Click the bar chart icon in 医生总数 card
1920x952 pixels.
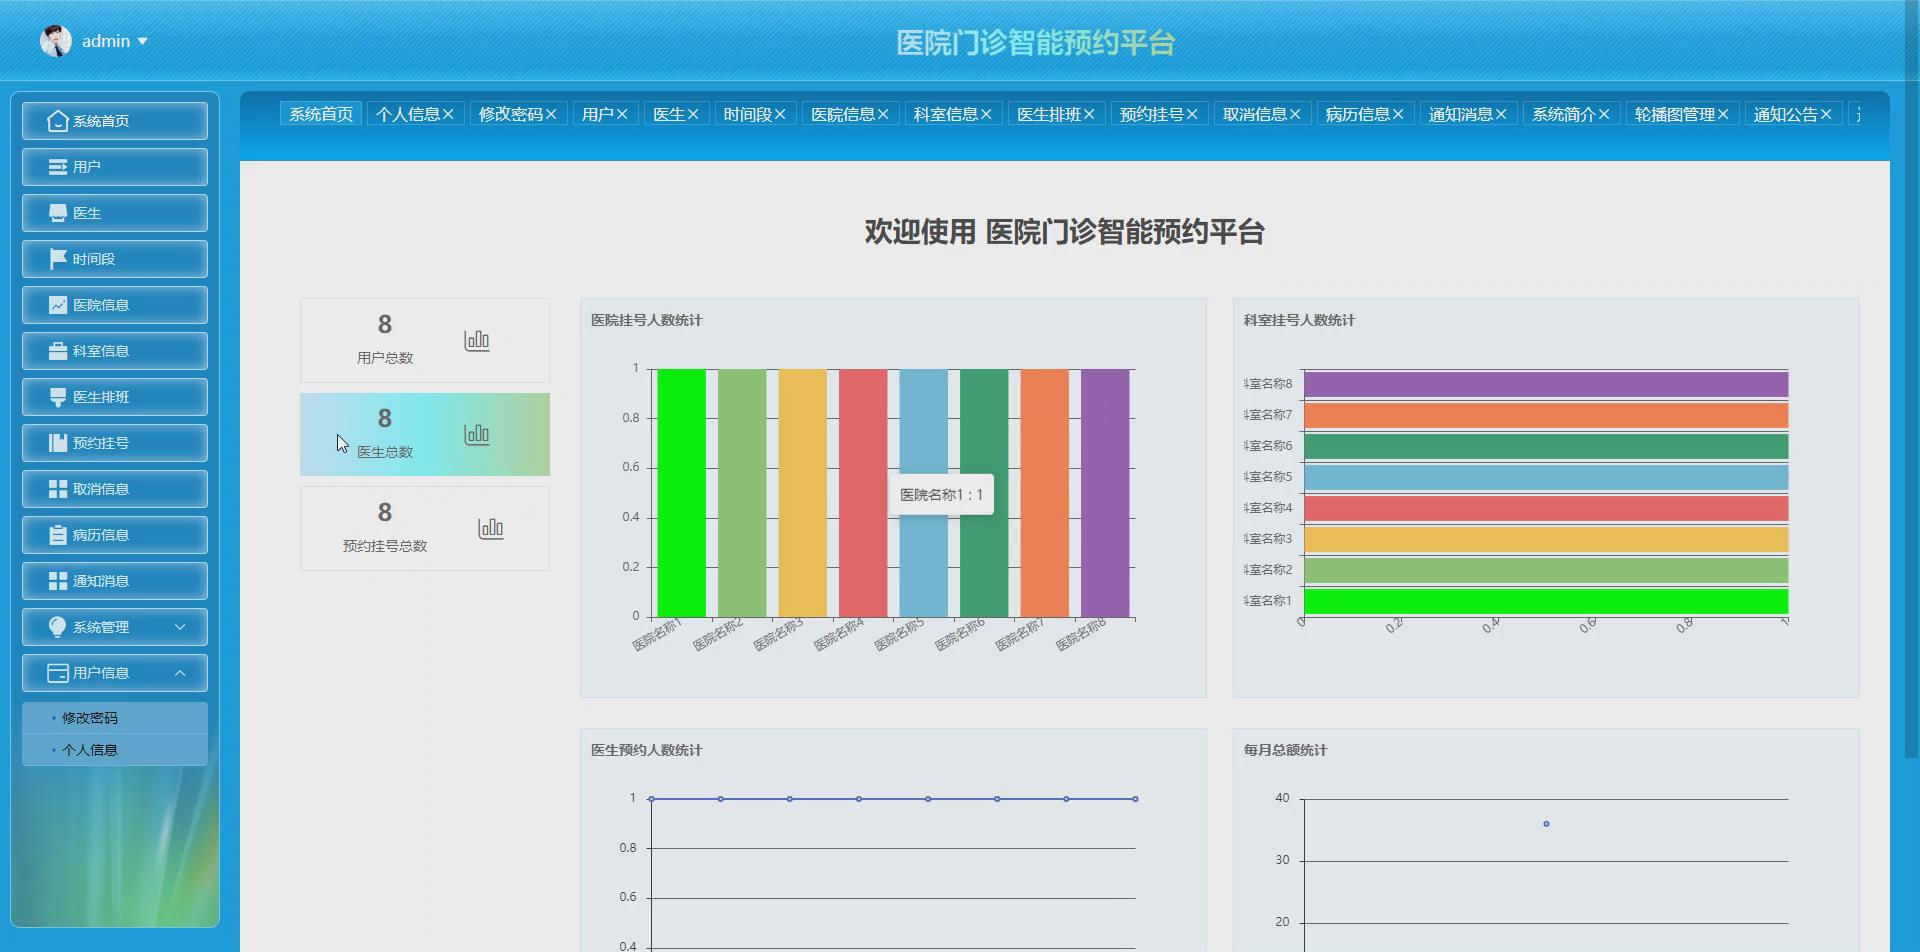(x=477, y=435)
